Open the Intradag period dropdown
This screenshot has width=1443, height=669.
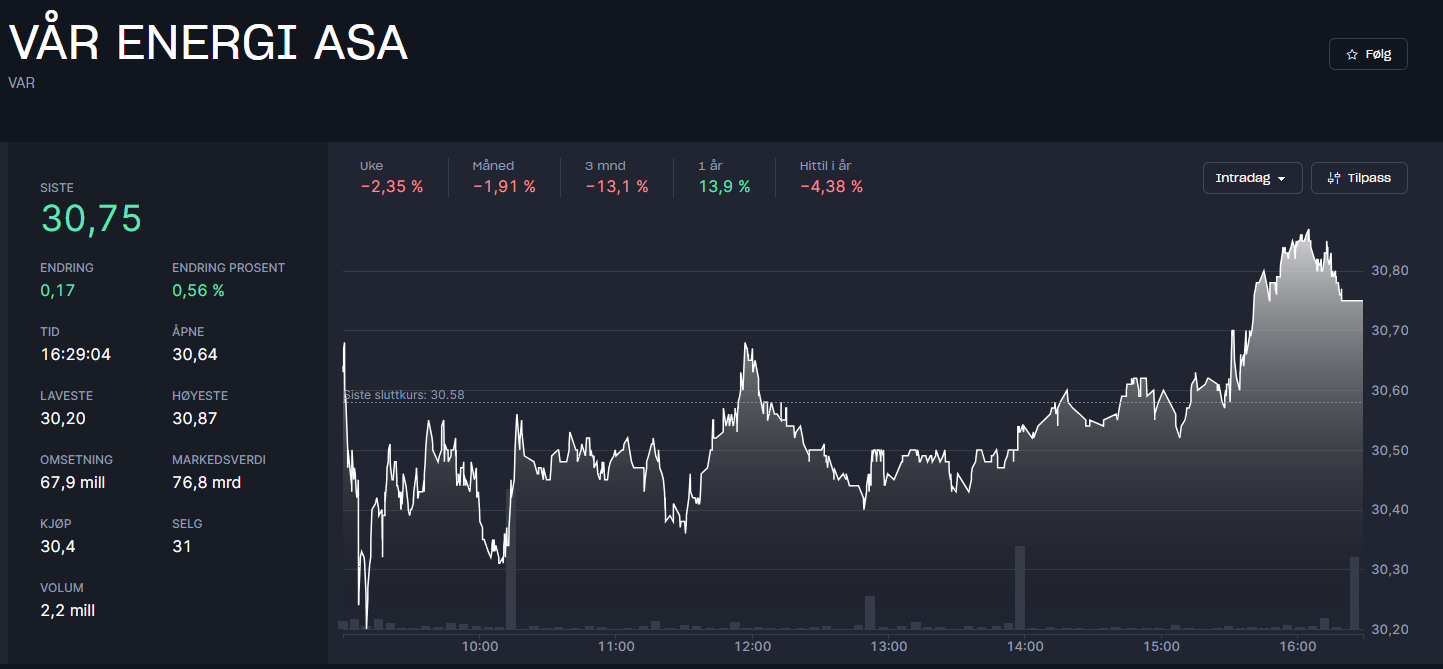[1252, 178]
